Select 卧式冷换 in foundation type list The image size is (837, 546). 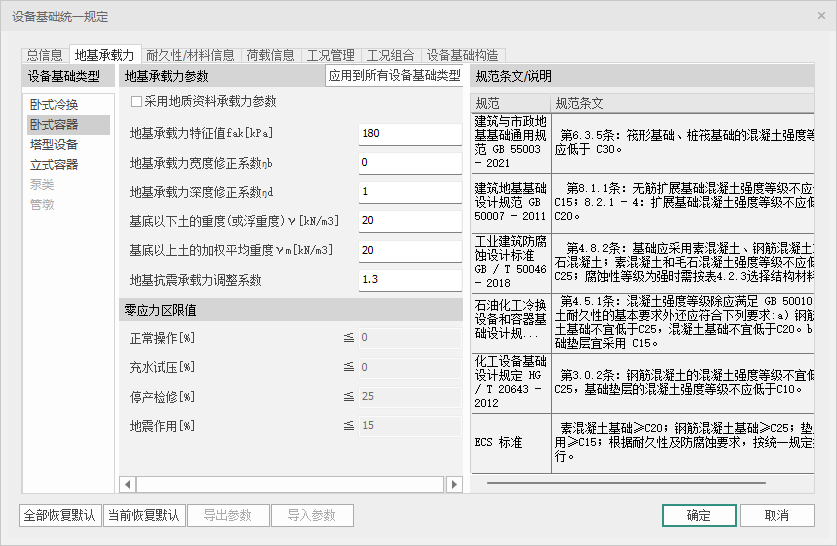54,105
